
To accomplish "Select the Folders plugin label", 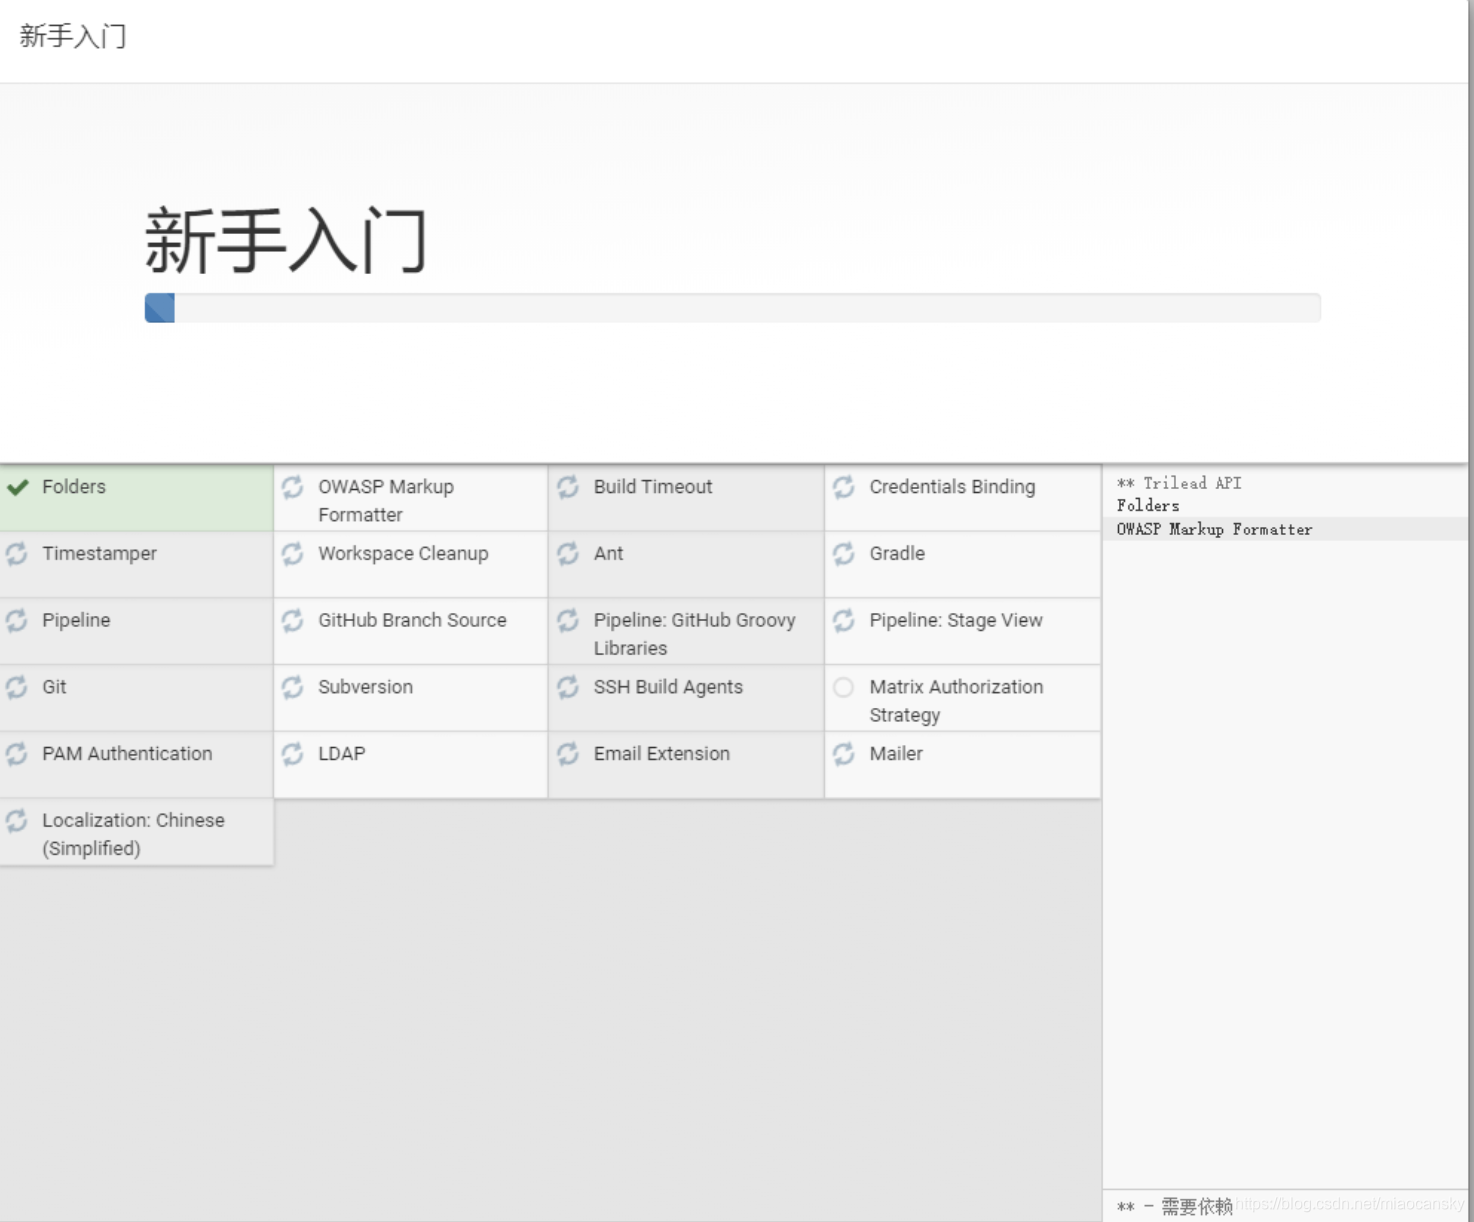I will coord(74,487).
